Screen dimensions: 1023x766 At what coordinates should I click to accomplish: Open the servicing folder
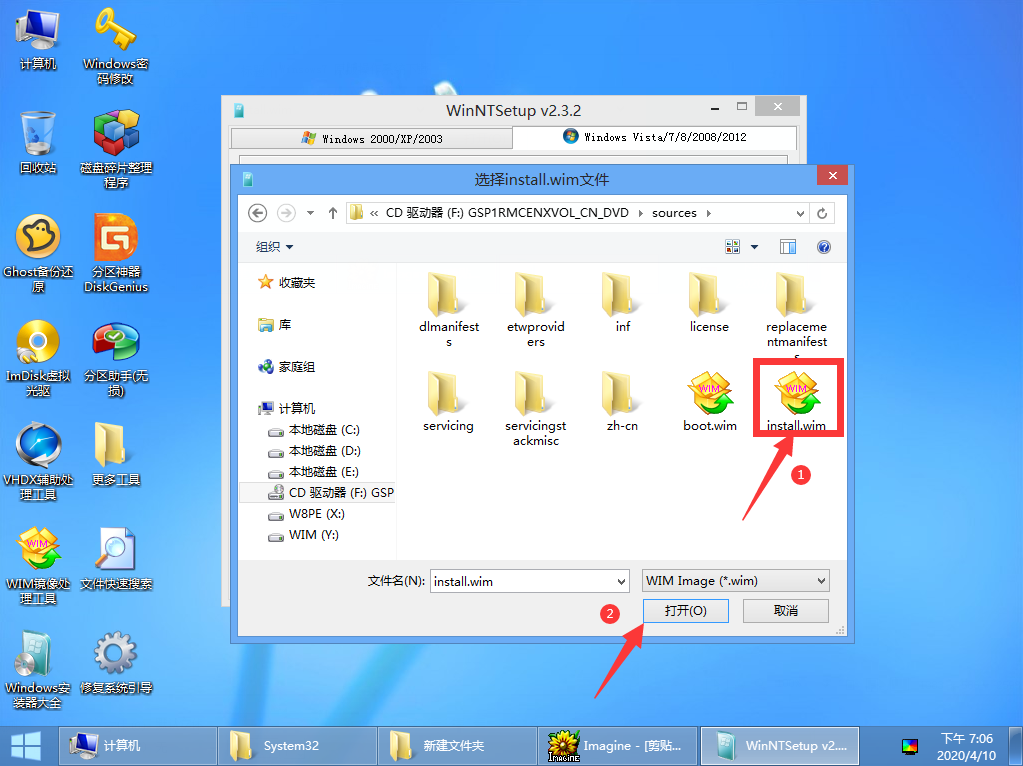[x=448, y=391]
